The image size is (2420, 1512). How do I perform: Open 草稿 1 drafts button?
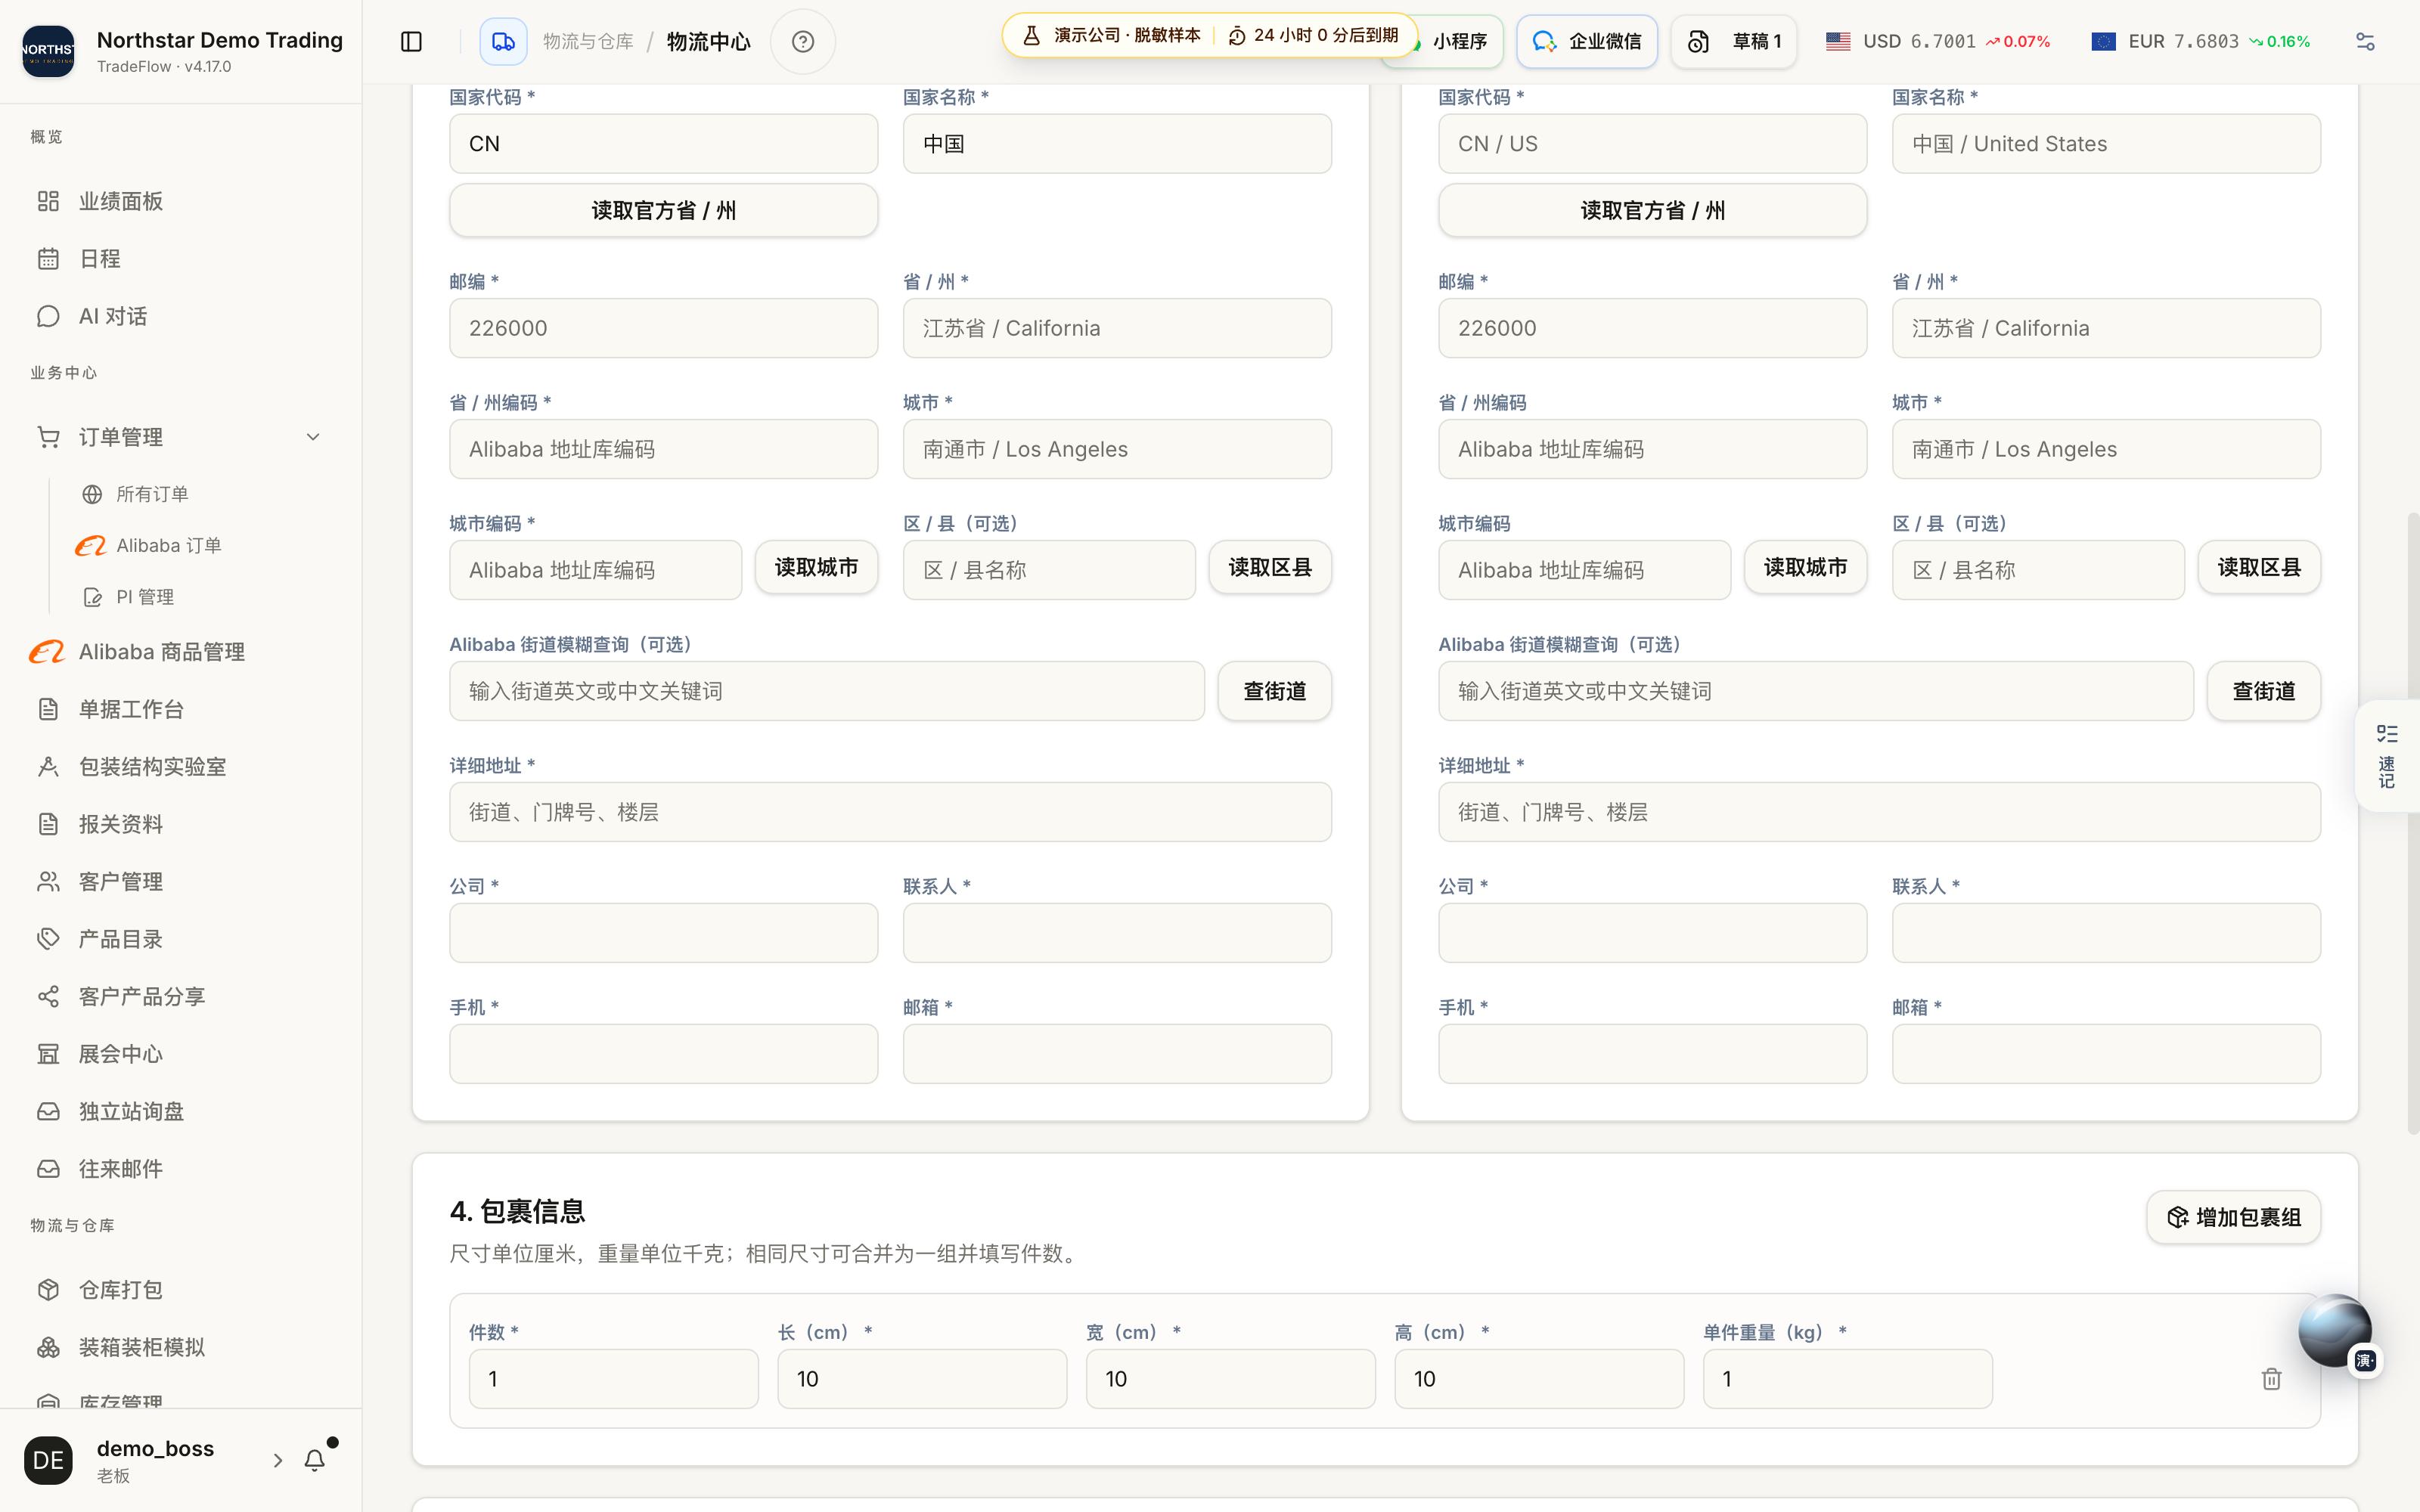[x=1734, y=41]
